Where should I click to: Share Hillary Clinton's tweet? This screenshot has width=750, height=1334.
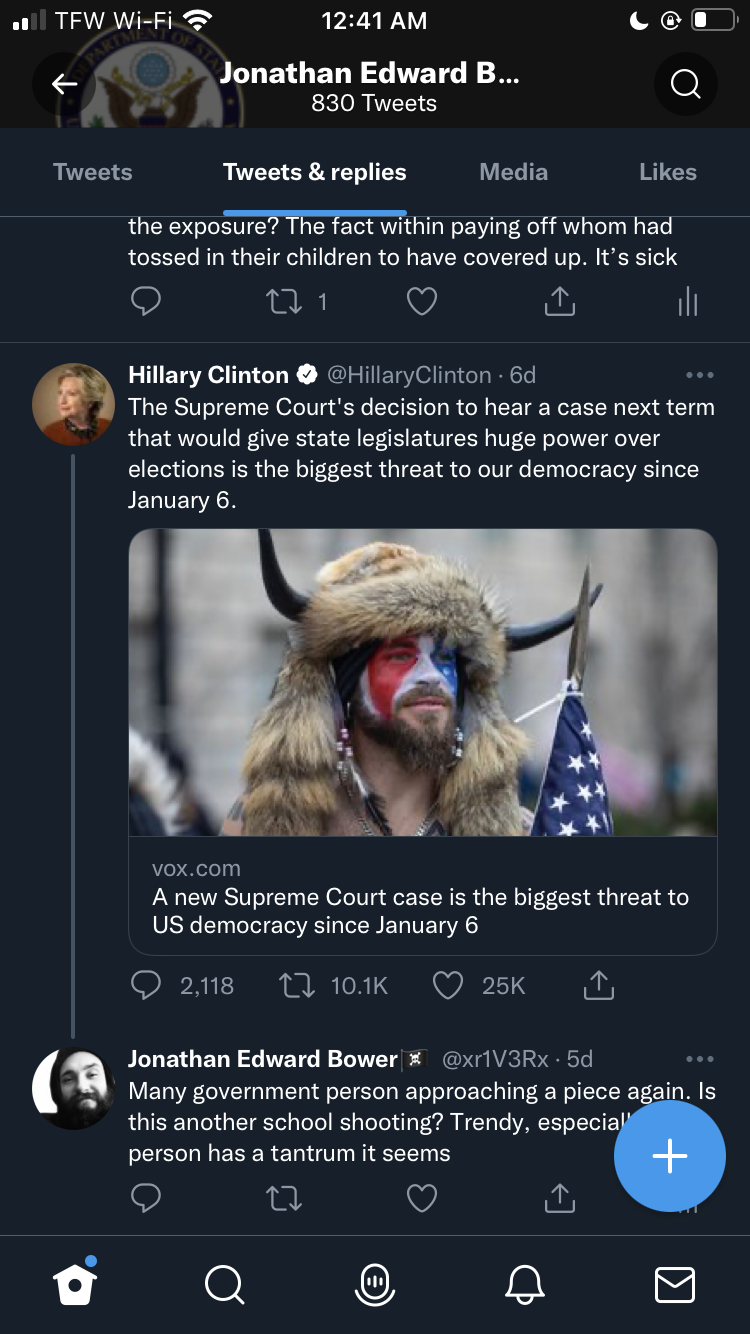[x=598, y=986]
